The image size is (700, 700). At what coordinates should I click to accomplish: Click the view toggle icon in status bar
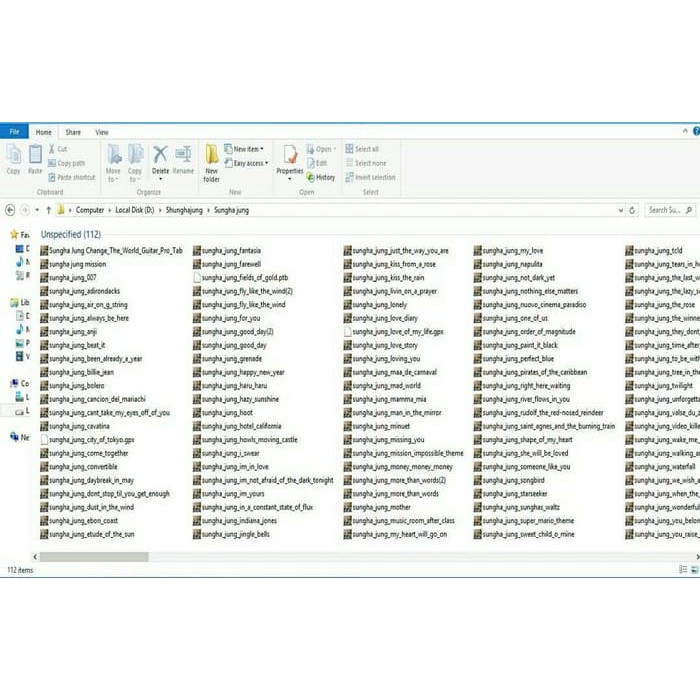coord(695,570)
